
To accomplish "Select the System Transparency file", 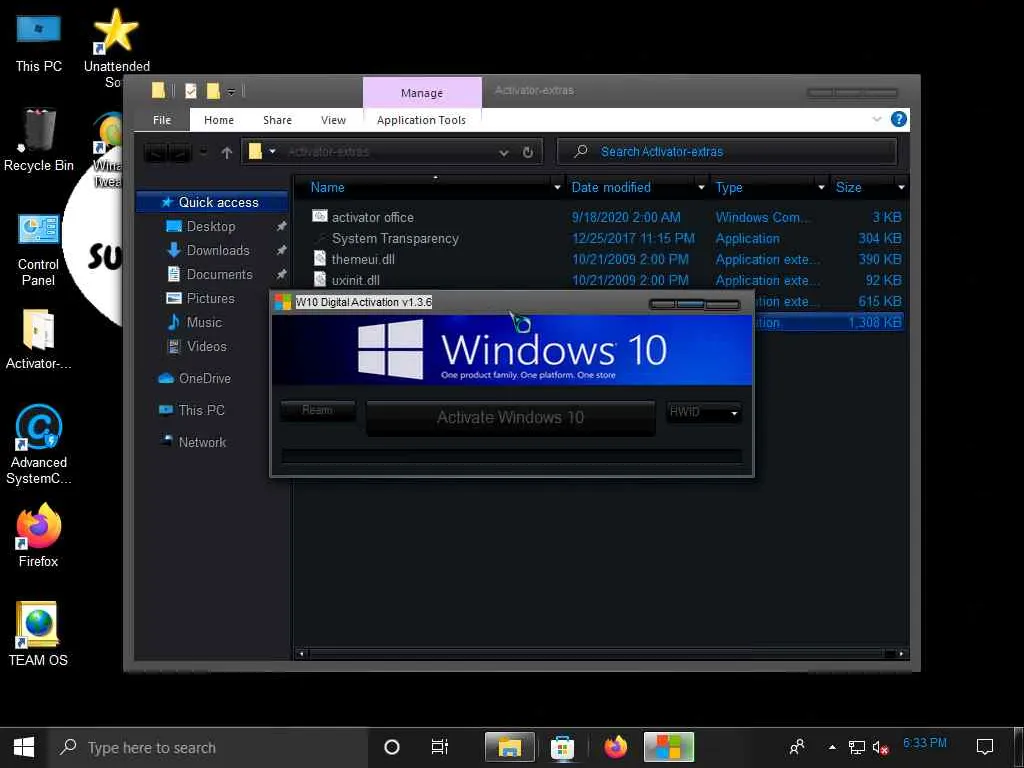I will 395,238.
